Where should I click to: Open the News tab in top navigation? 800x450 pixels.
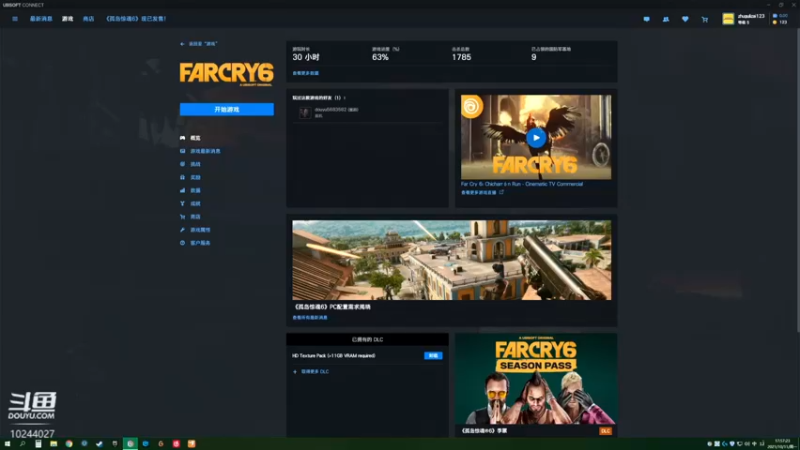41,19
